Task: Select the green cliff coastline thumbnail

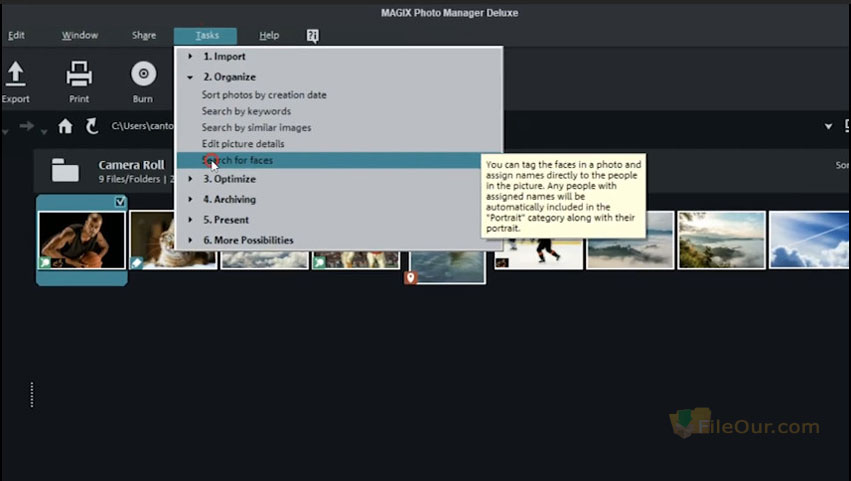Action: point(721,240)
